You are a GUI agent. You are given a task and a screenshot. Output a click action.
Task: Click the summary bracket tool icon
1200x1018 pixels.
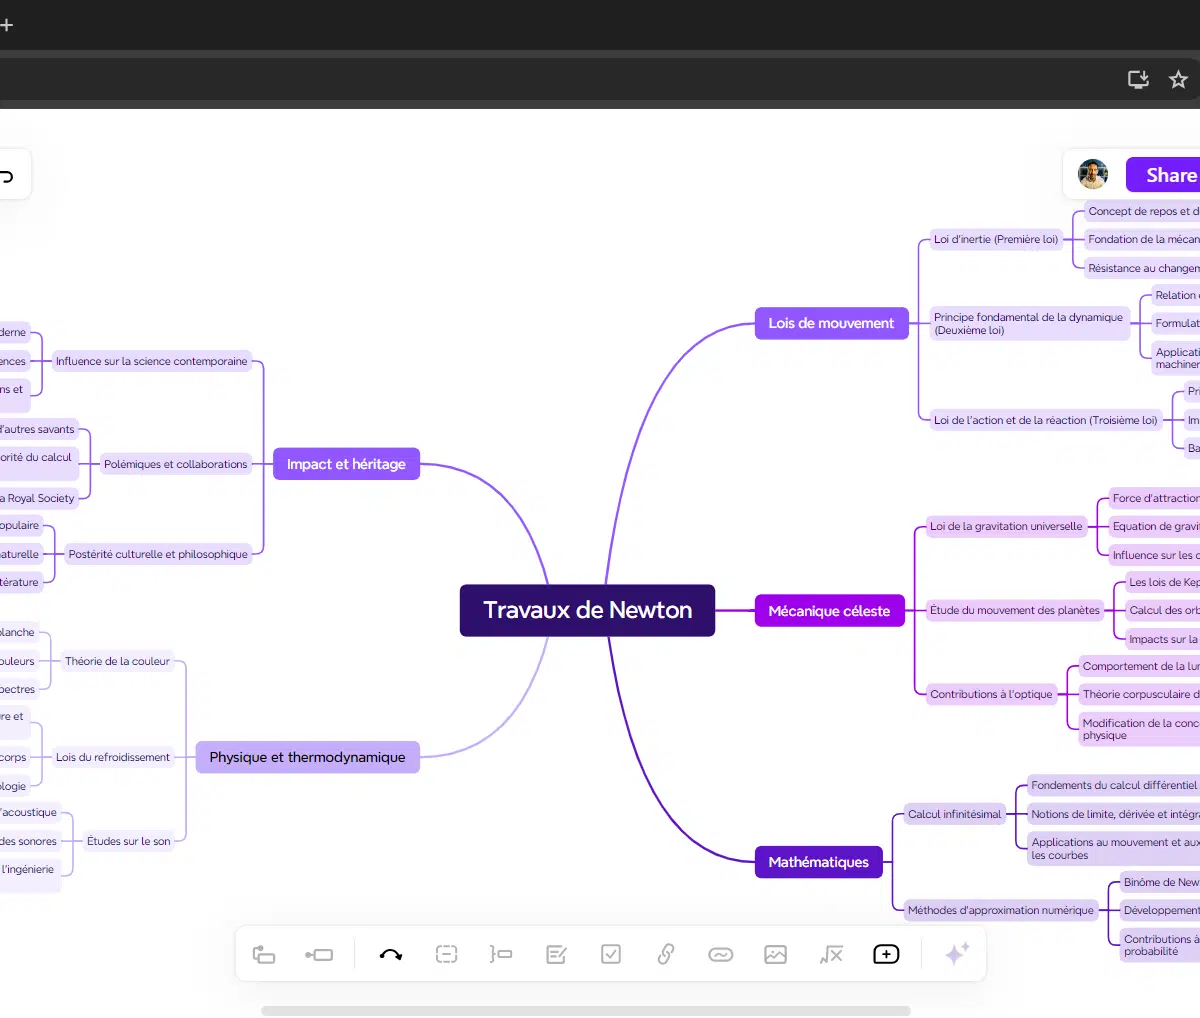501,955
